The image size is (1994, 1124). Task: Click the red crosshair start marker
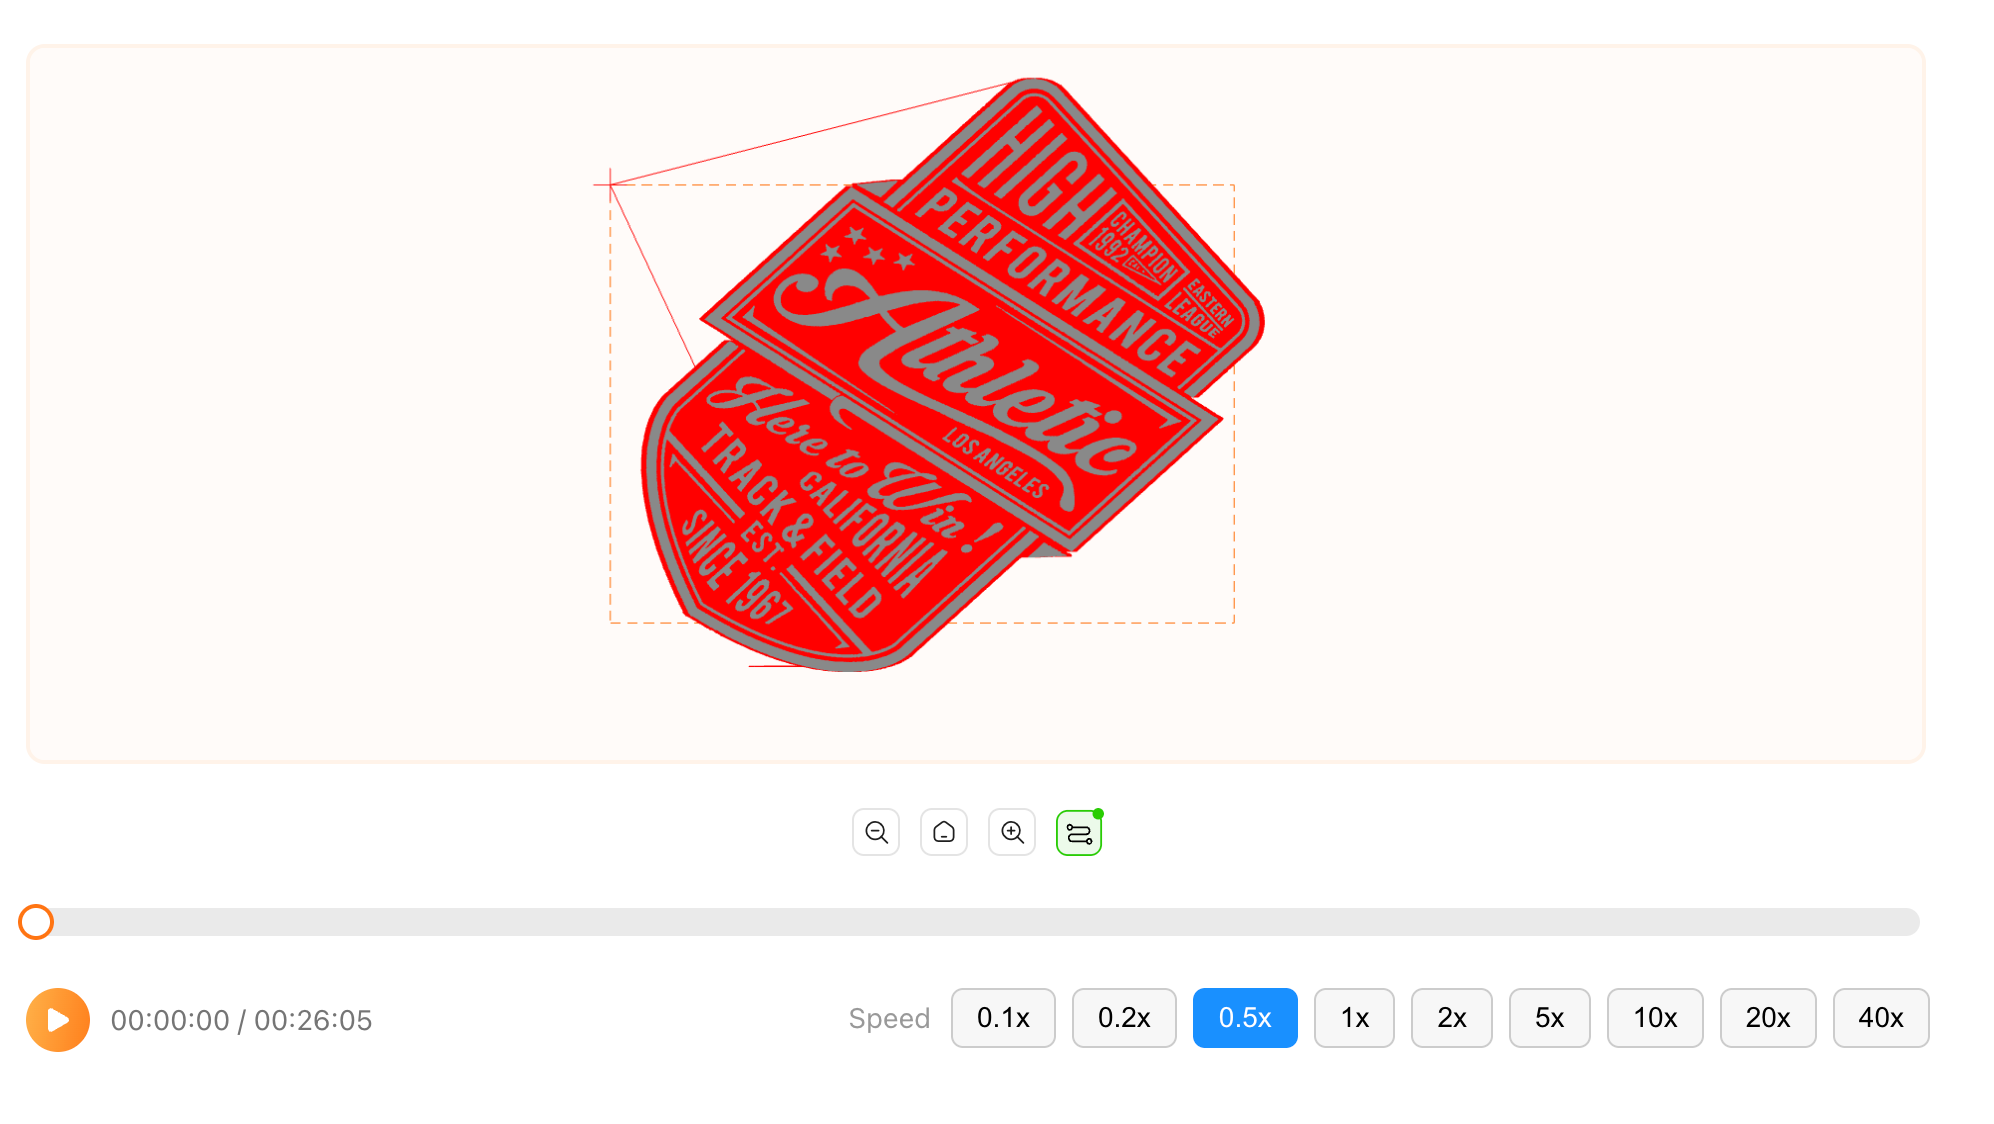tap(610, 185)
